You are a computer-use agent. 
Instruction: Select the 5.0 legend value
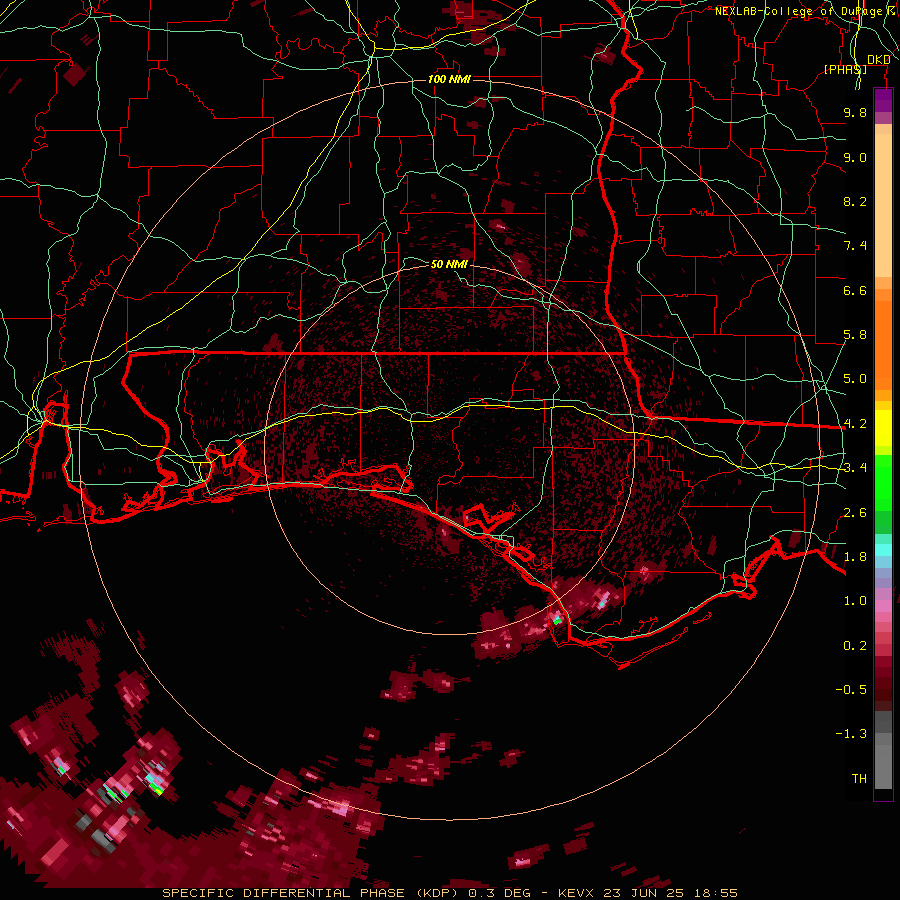click(x=855, y=379)
